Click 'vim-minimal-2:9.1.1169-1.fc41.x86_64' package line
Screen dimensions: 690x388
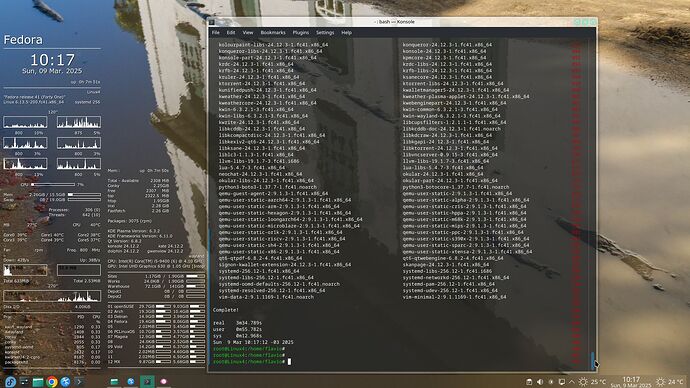point(454,297)
